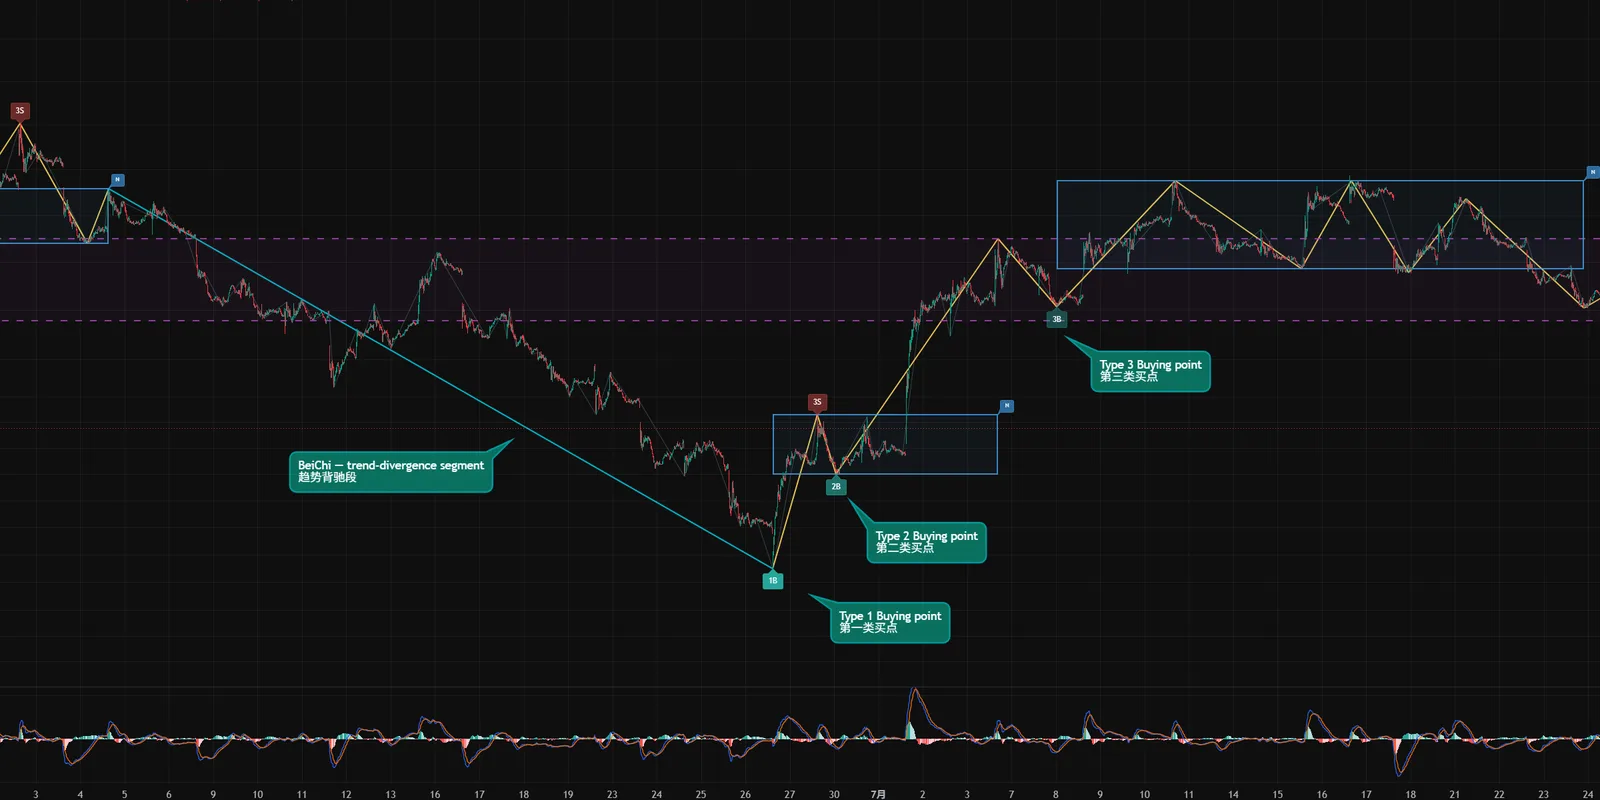Screen dimensions: 1600x800
Task: Click the date label 22 on the time axis
Action: [x=1499, y=794]
